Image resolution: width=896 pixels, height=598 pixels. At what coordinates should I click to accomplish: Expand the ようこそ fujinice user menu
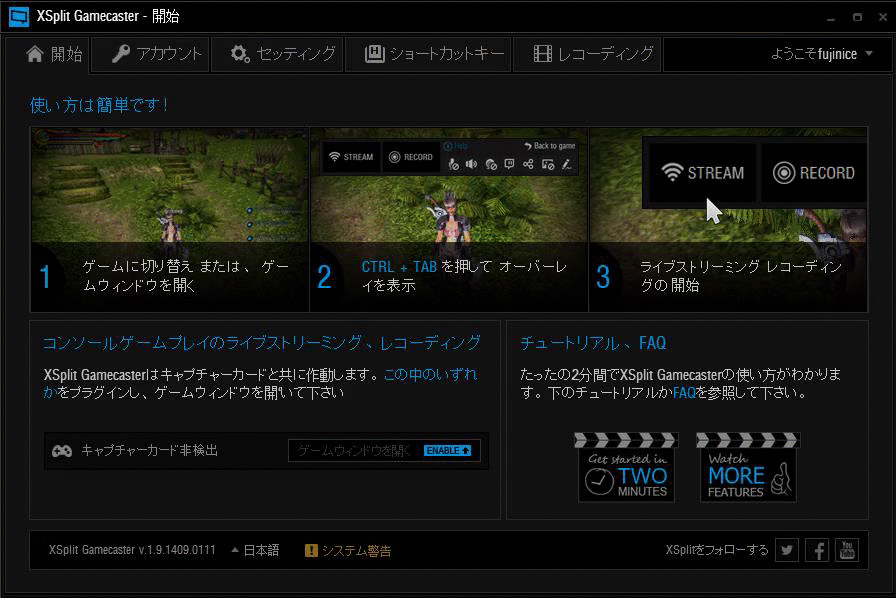(821, 54)
